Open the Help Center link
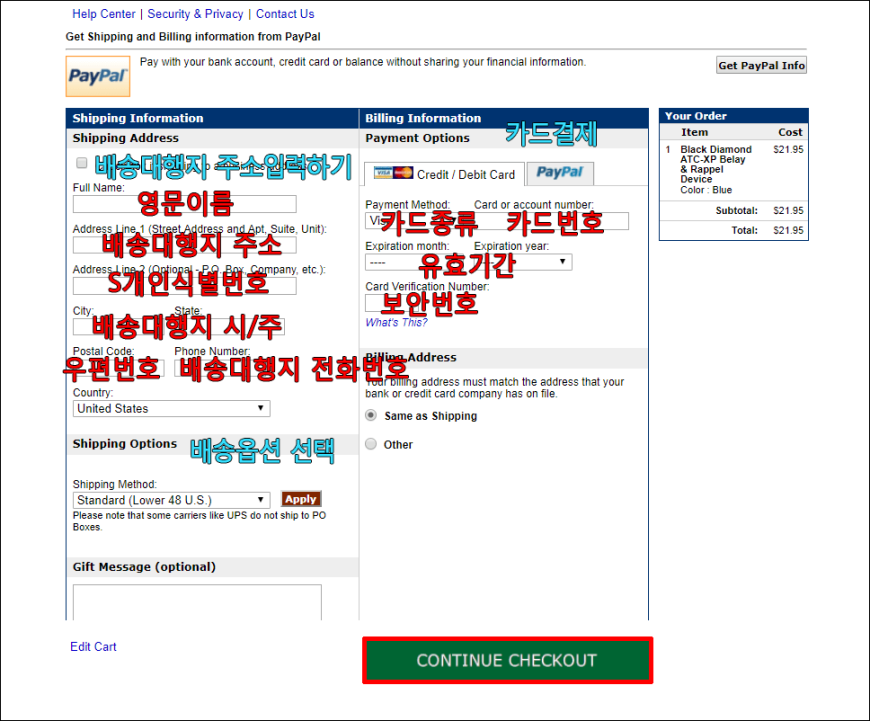 tap(104, 14)
